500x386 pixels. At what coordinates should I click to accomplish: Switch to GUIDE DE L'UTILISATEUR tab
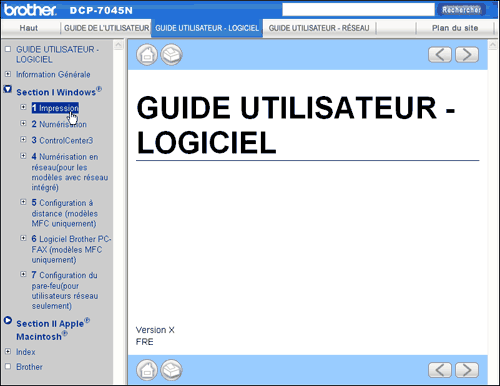(x=106, y=28)
